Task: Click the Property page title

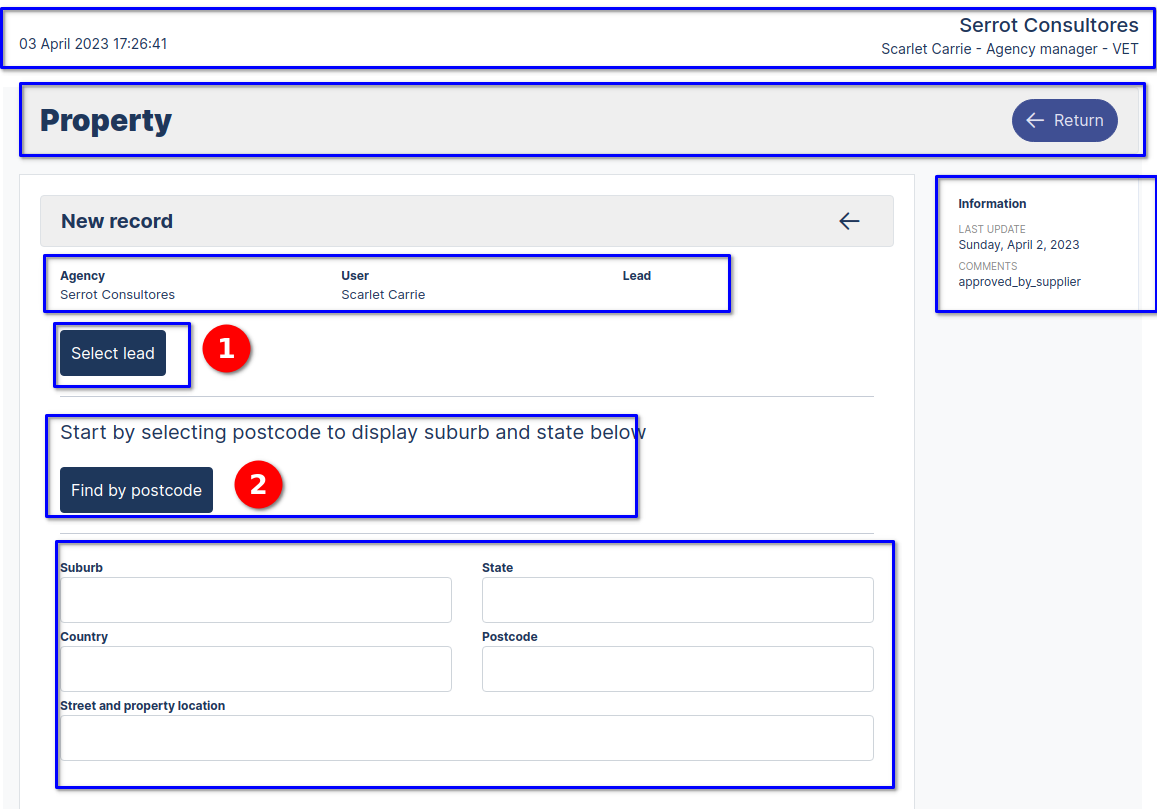Action: [105, 120]
